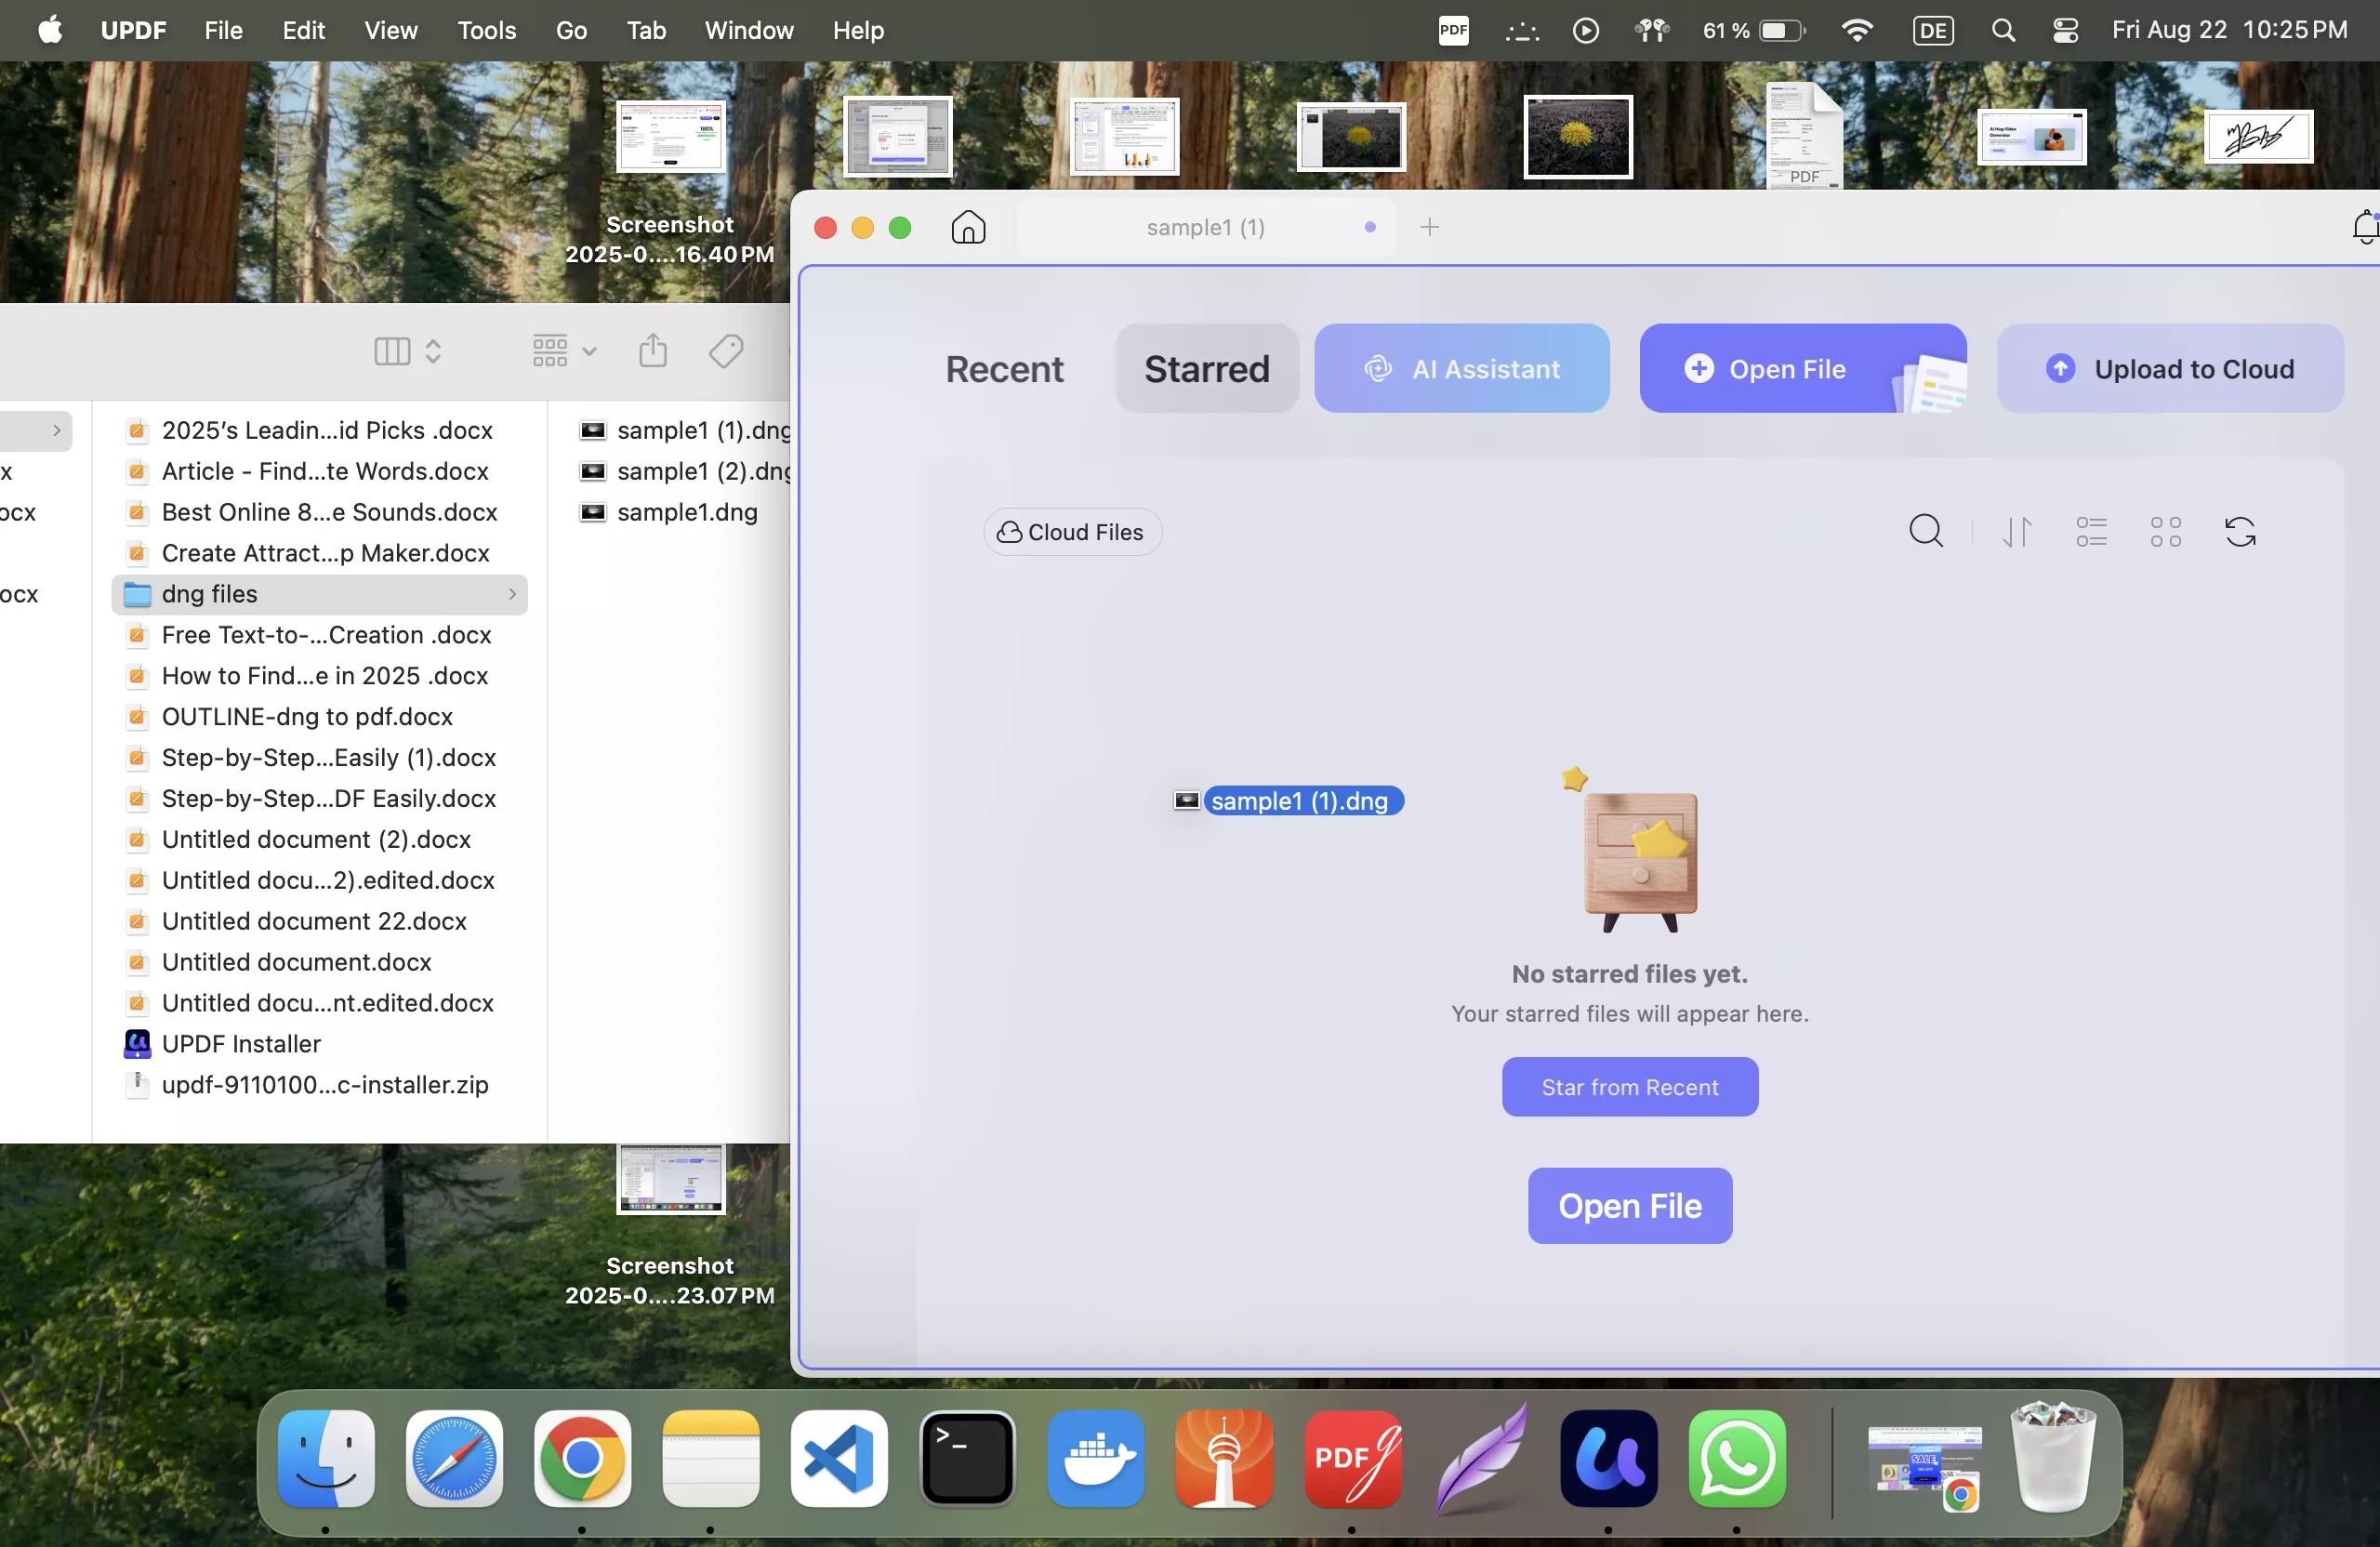The width and height of the screenshot is (2380, 1547).
Task: Click the Cloud Files button
Action: [1072, 532]
